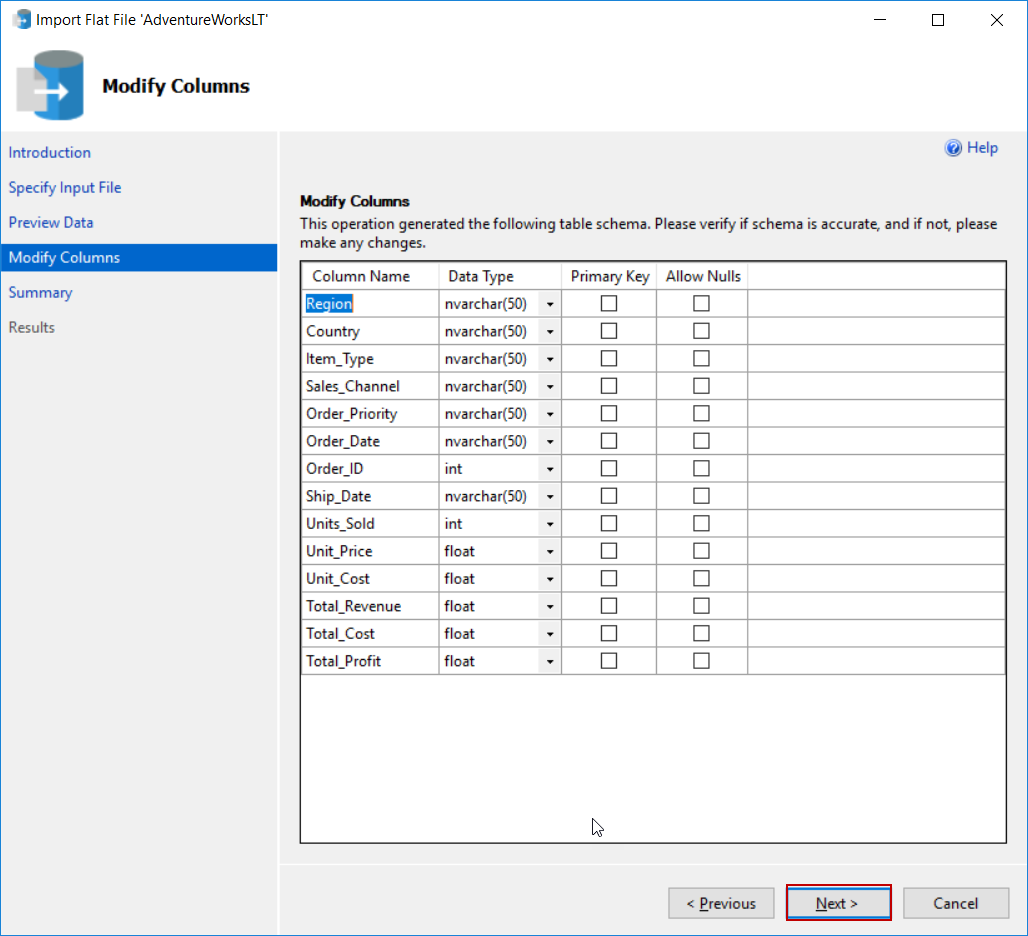The height and width of the screenshot is (936, 1028).
Task: Go to the Preview Data step
Action: [x=51, y=222]
